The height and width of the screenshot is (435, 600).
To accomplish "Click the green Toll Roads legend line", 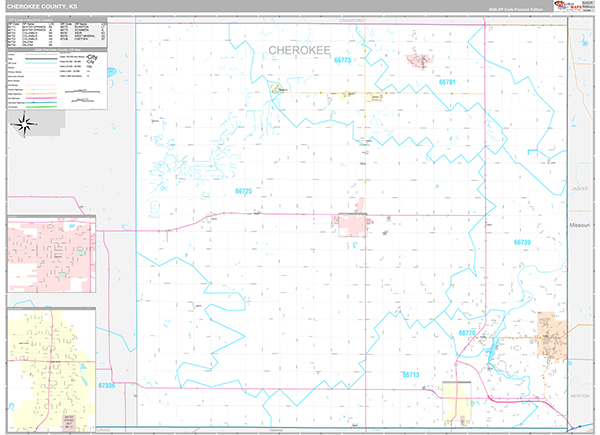I will pyautogui.click(x=41, y=107).
